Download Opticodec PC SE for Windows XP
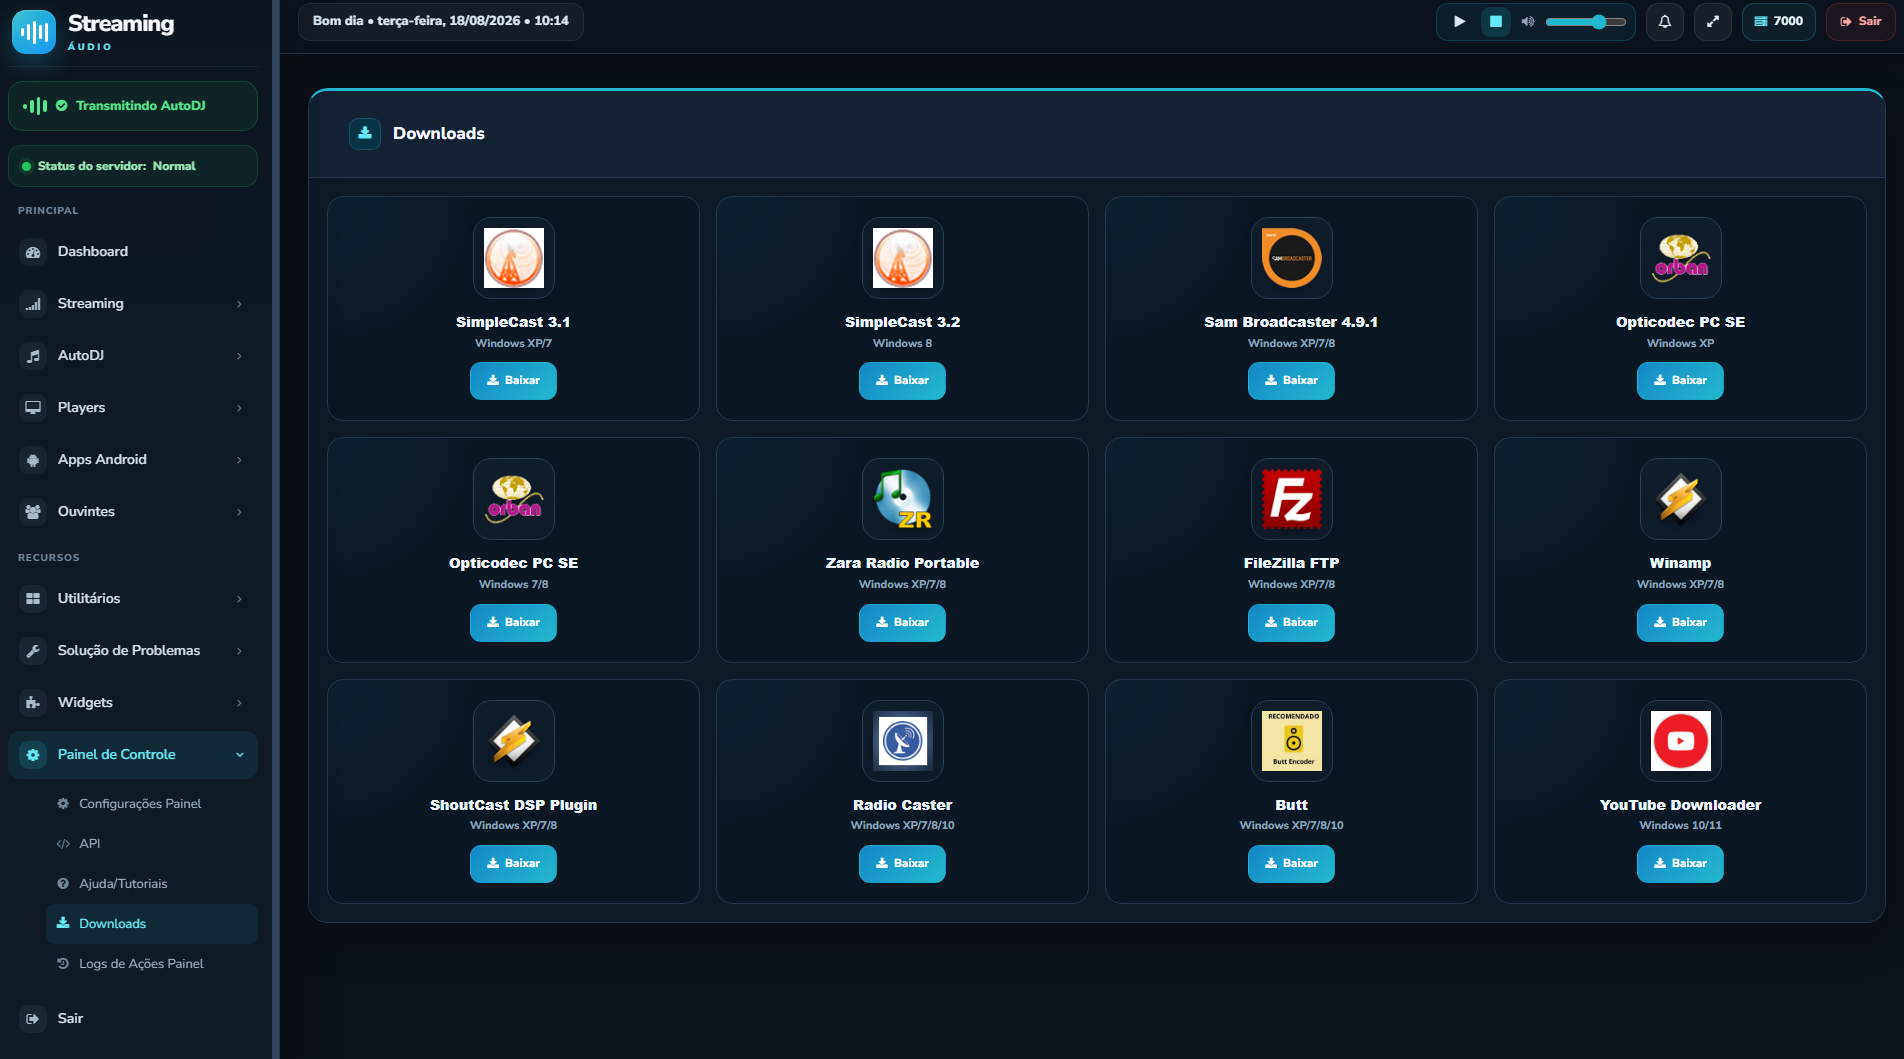Viewport: 1904px width, 1059px height. [x=1681, y=381]
